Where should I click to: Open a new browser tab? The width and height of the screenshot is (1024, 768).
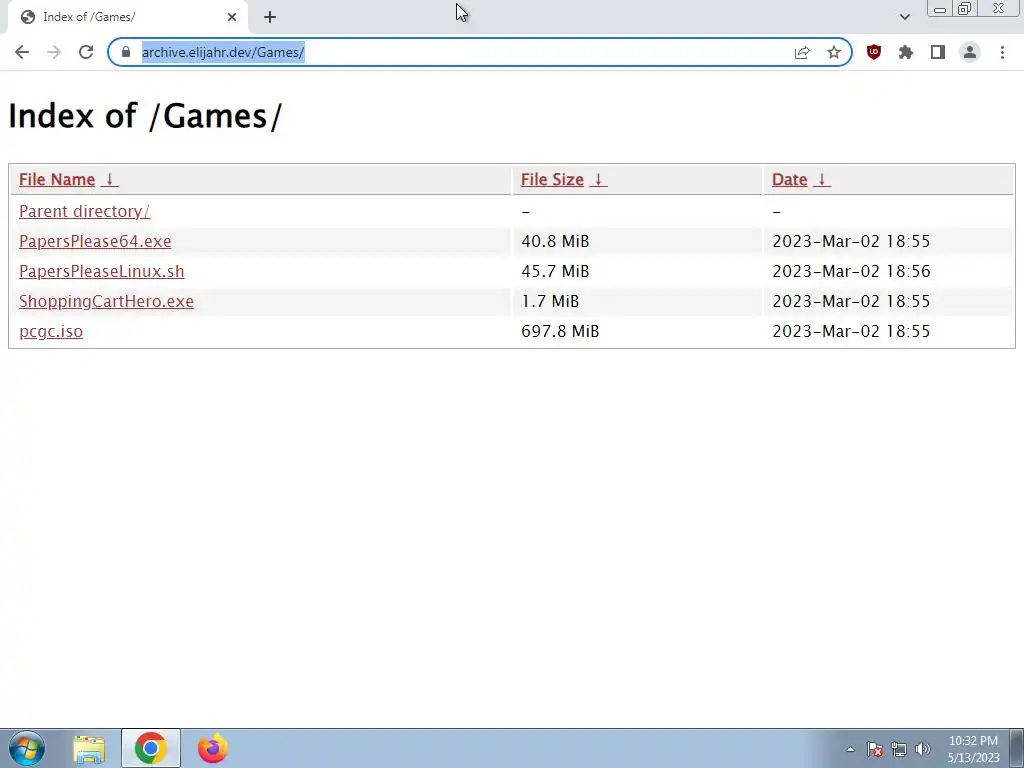click(x=270, y=17)
